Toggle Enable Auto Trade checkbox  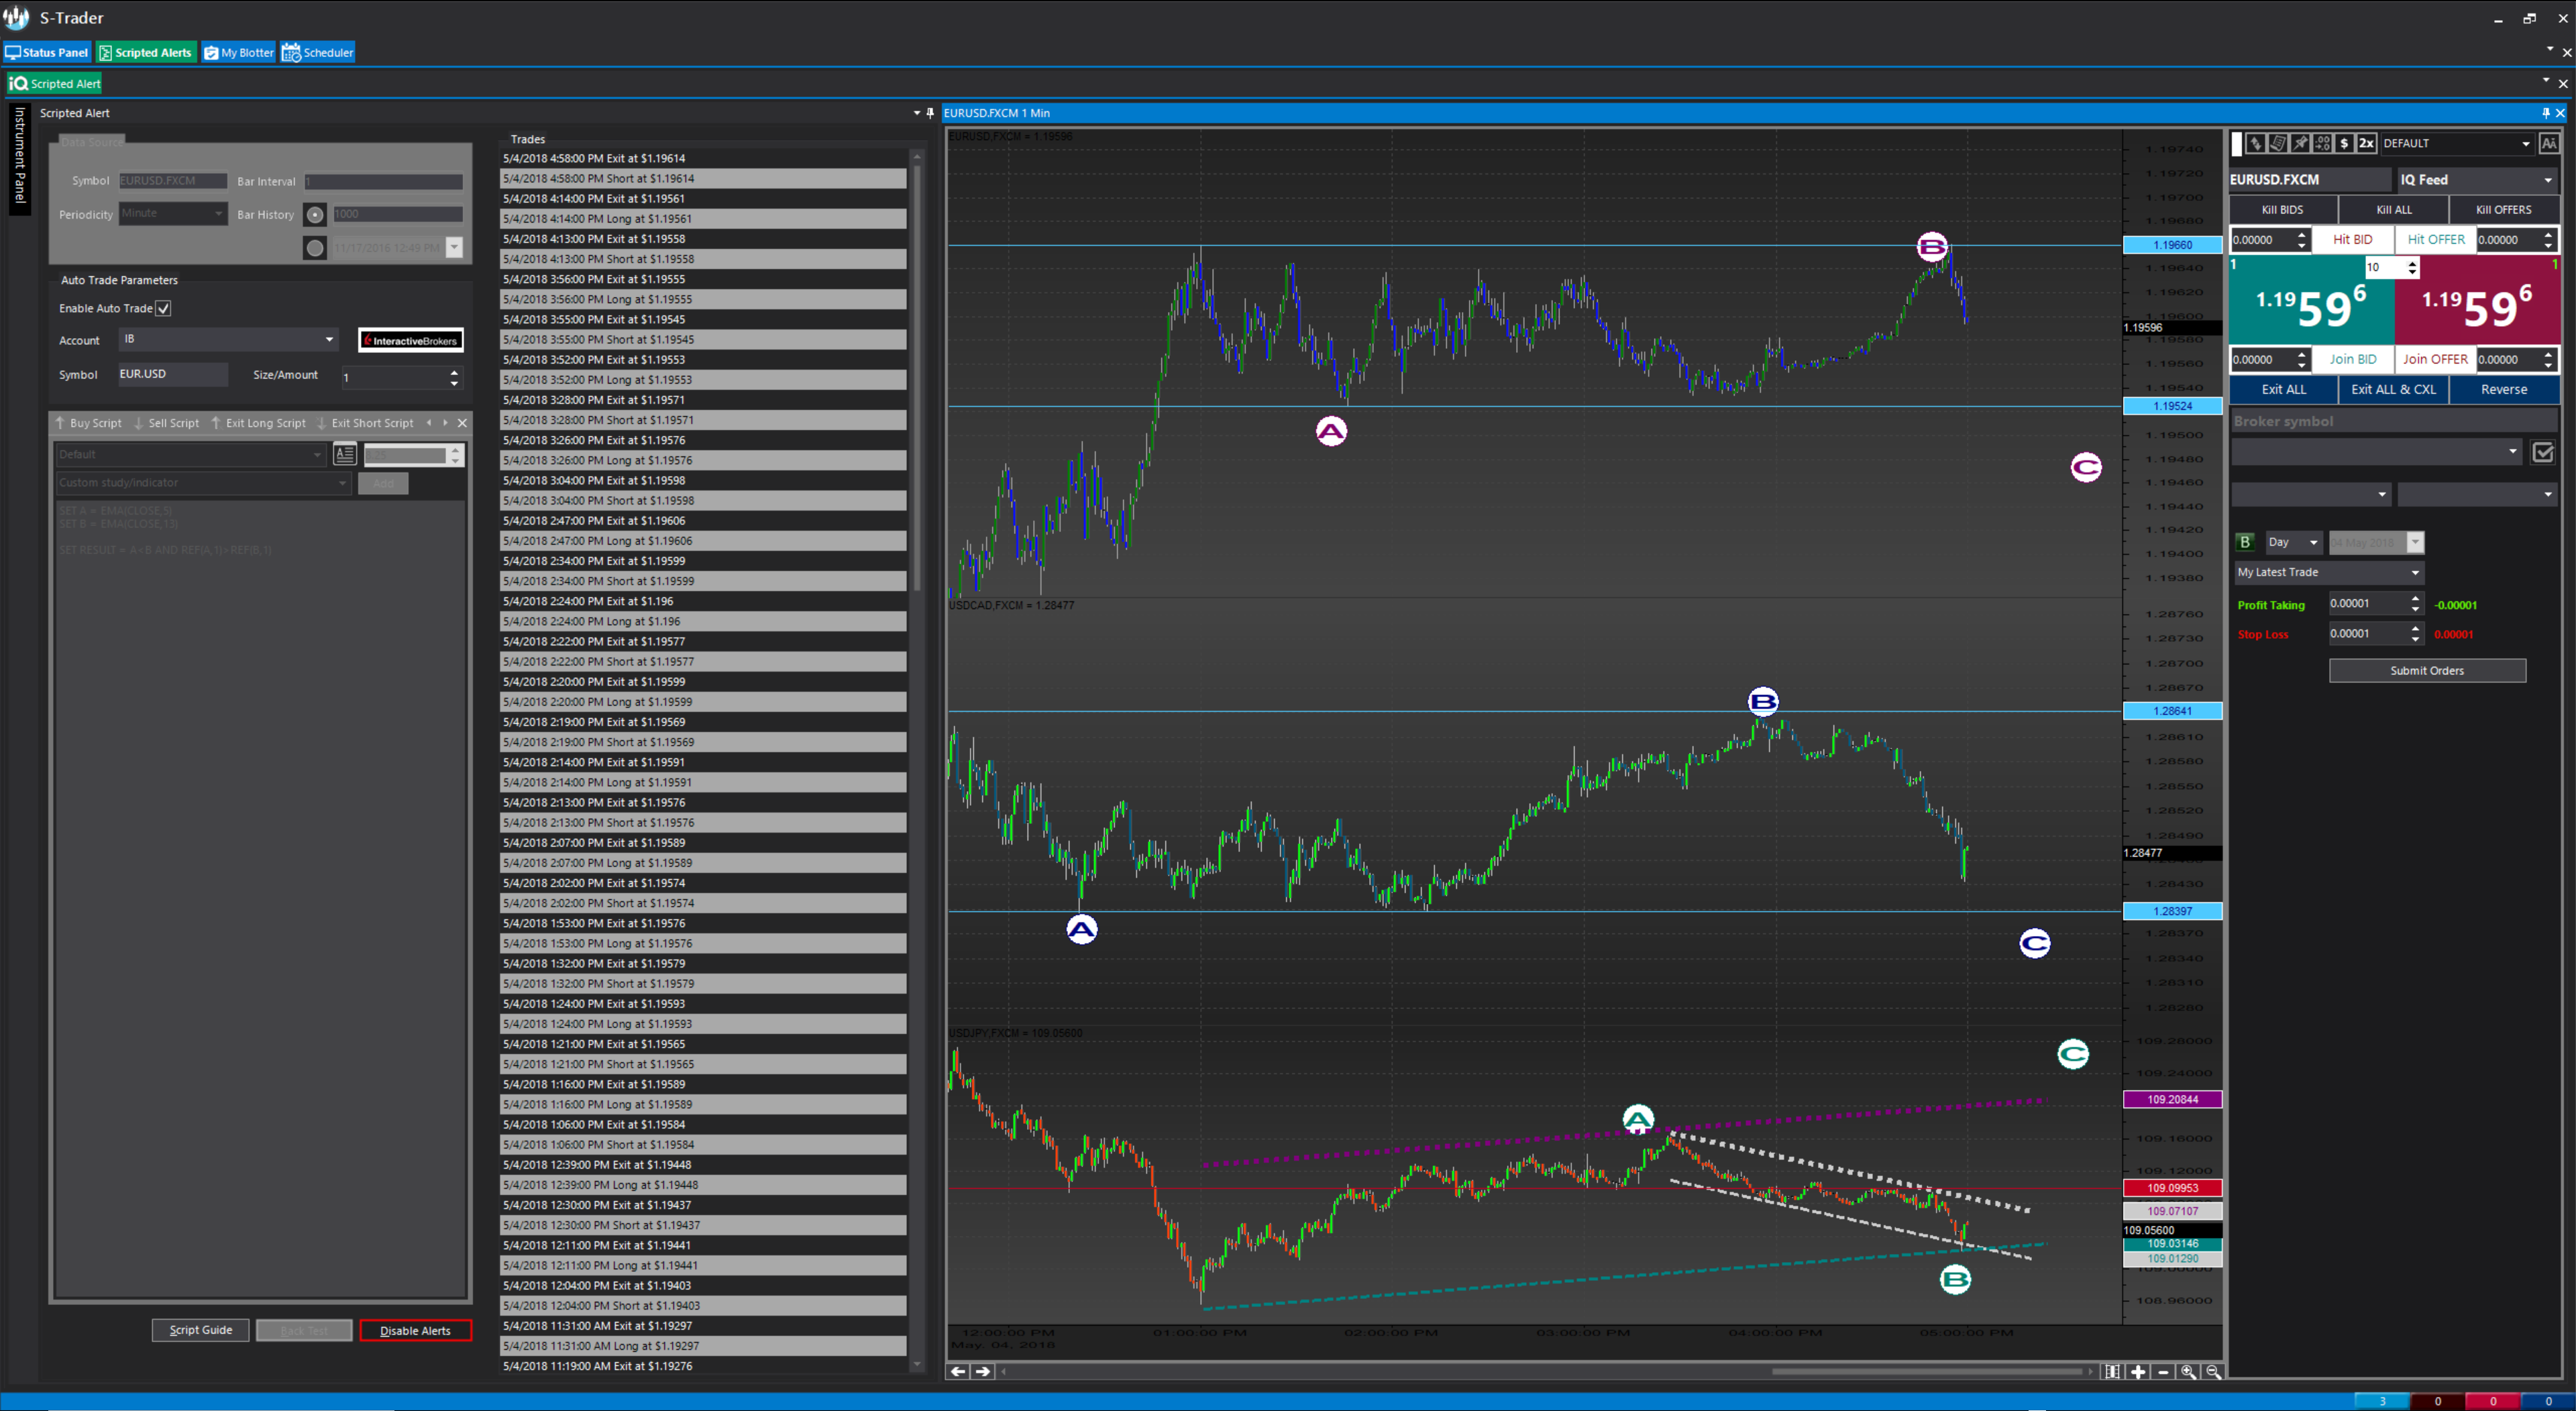(x=164, y=308)
